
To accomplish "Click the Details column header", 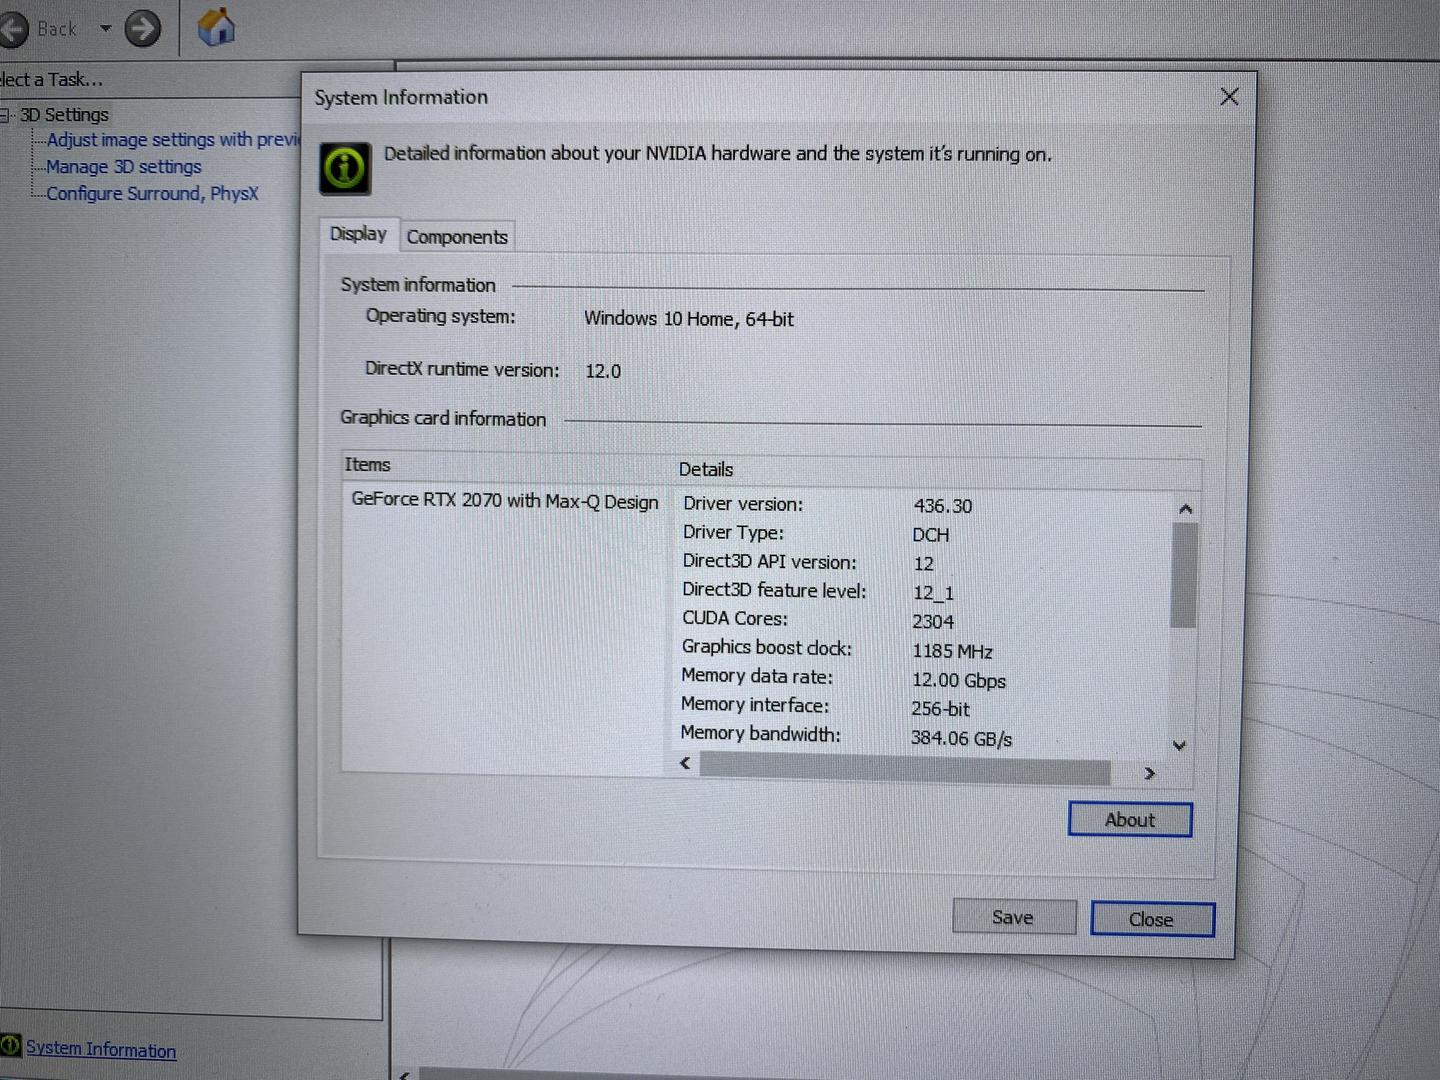I will [706, 469].
